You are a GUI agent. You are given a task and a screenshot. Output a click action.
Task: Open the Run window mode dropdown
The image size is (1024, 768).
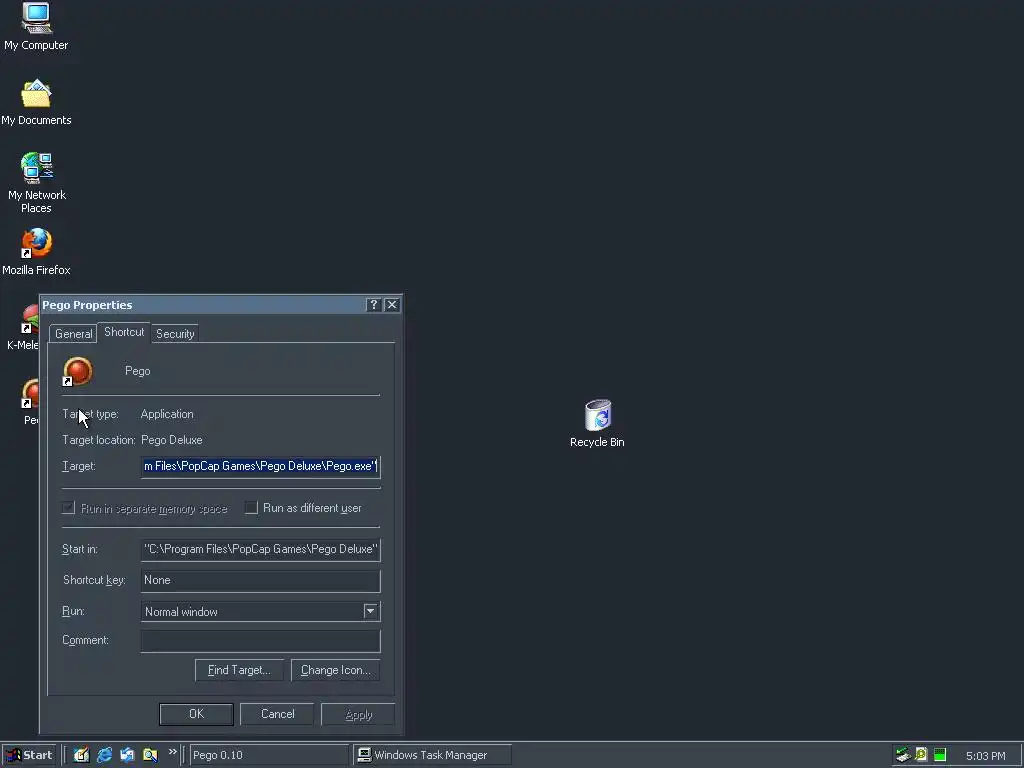[370, 611]
